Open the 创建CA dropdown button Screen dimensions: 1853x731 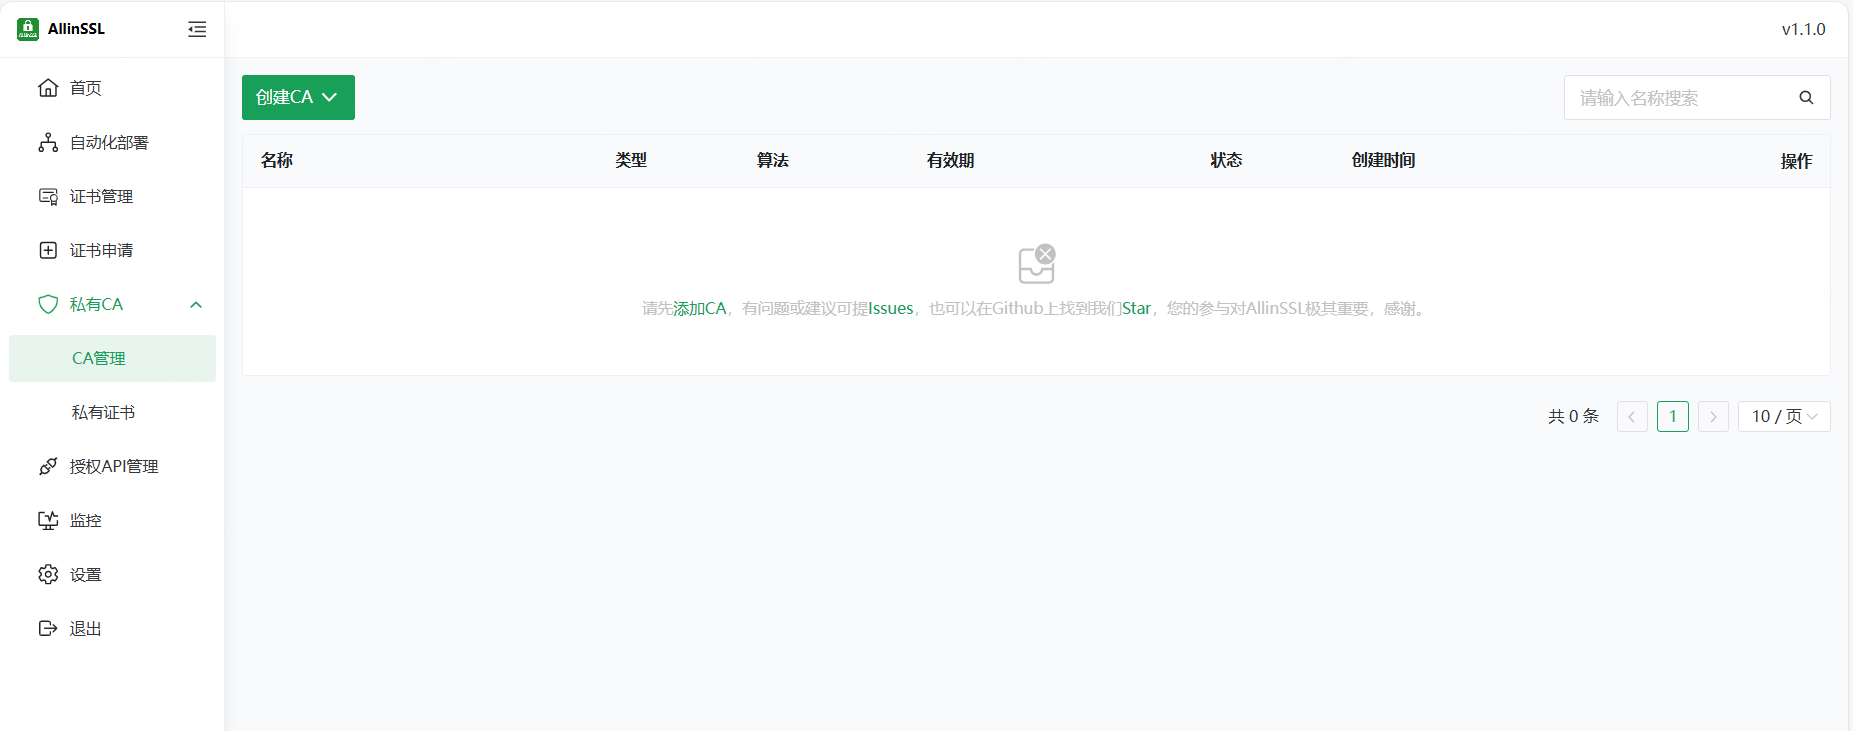[x=298, y=97]
